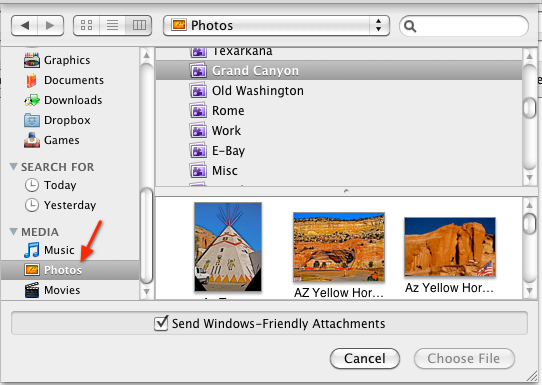Click the search field
This screenshot has width=542, height=385.
pyautogui.click(x=464, y=26)
